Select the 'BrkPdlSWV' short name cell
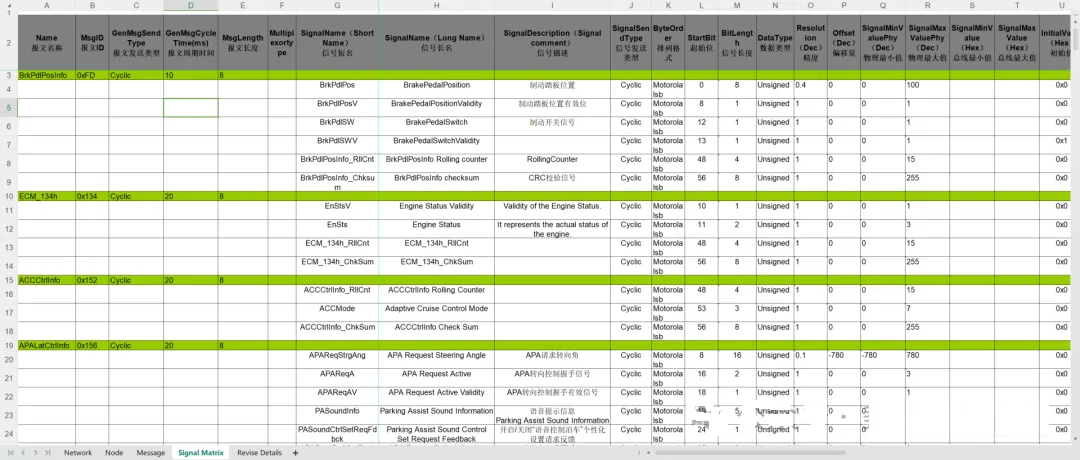Viewport: 1080px width, 460px height. click(x=338, y=145)
